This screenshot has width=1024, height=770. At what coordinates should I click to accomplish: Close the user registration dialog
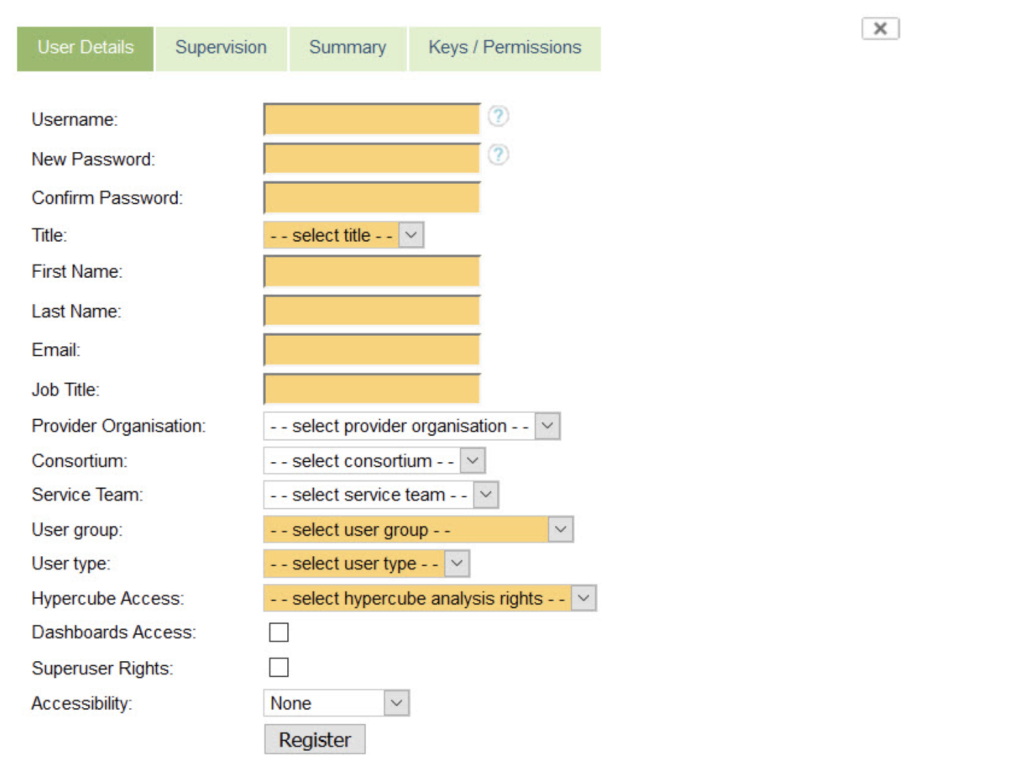[880, 29]
